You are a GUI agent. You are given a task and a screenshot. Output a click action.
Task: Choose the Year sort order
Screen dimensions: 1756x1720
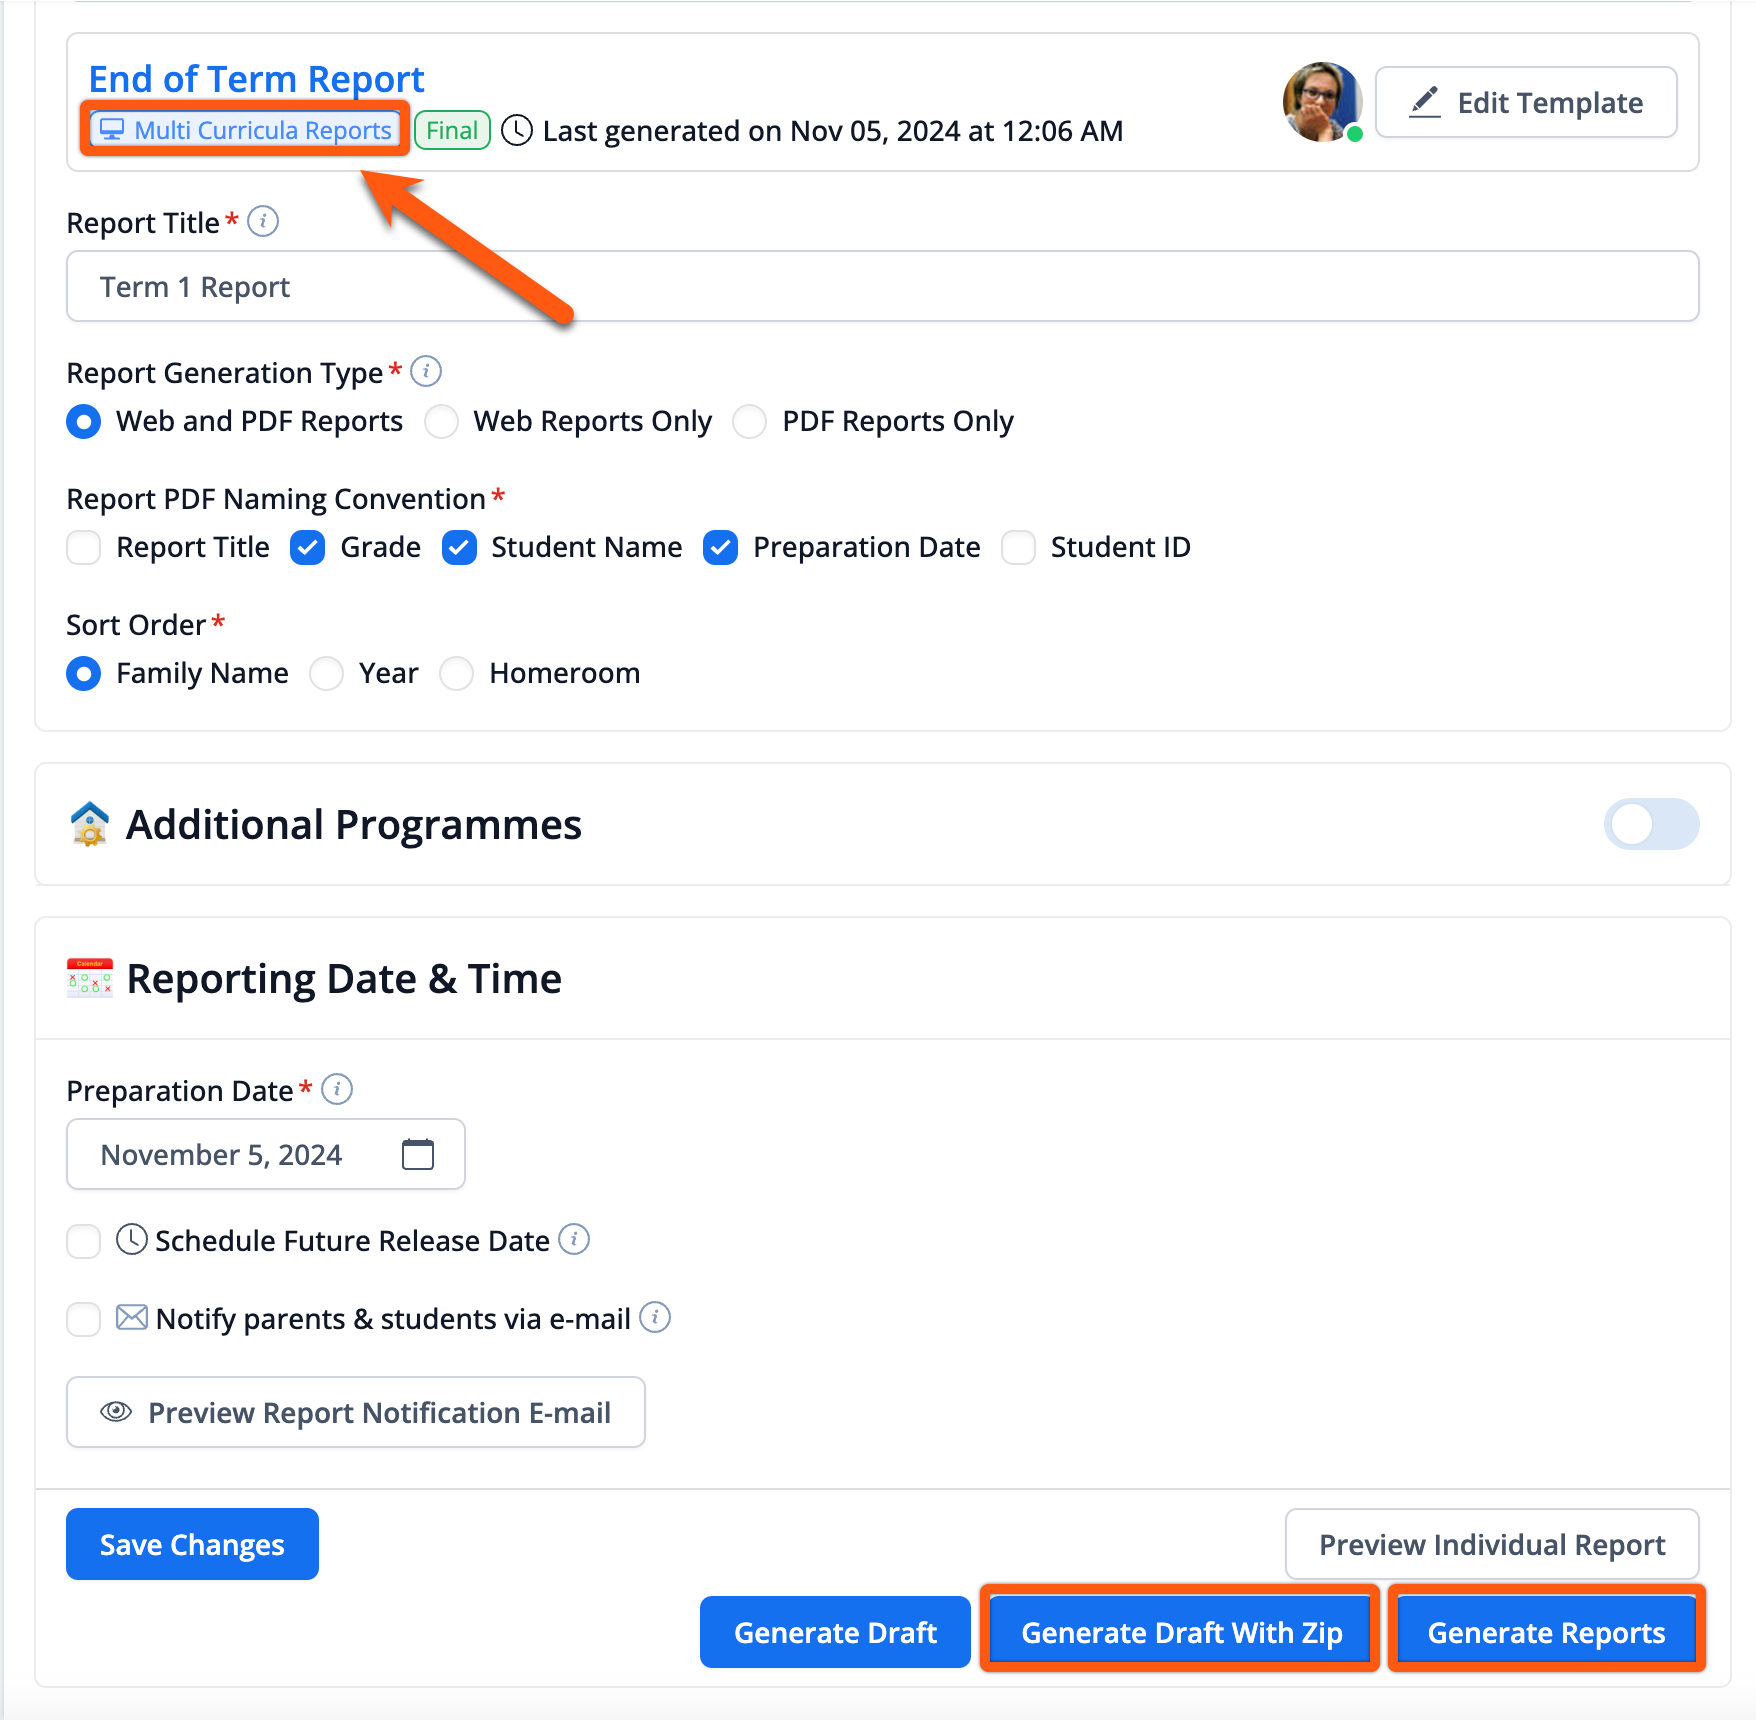[327, 673]
